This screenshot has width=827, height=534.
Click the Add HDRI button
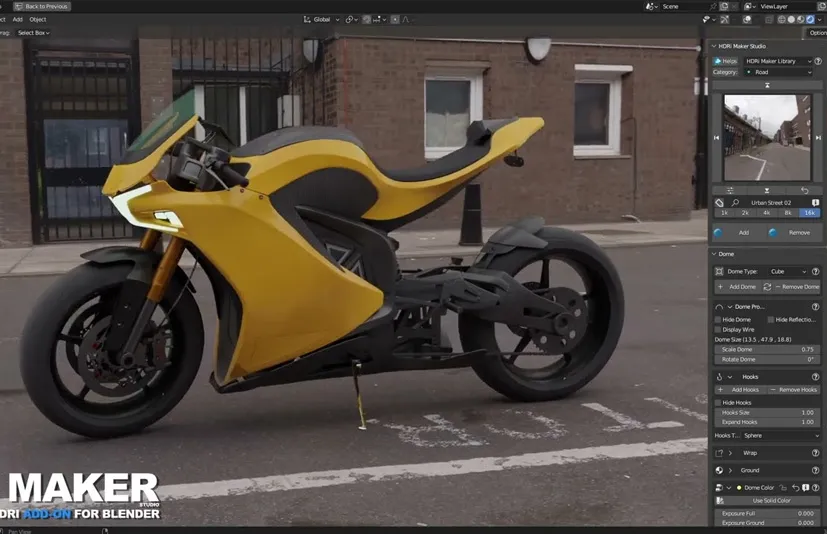point(738,232)
